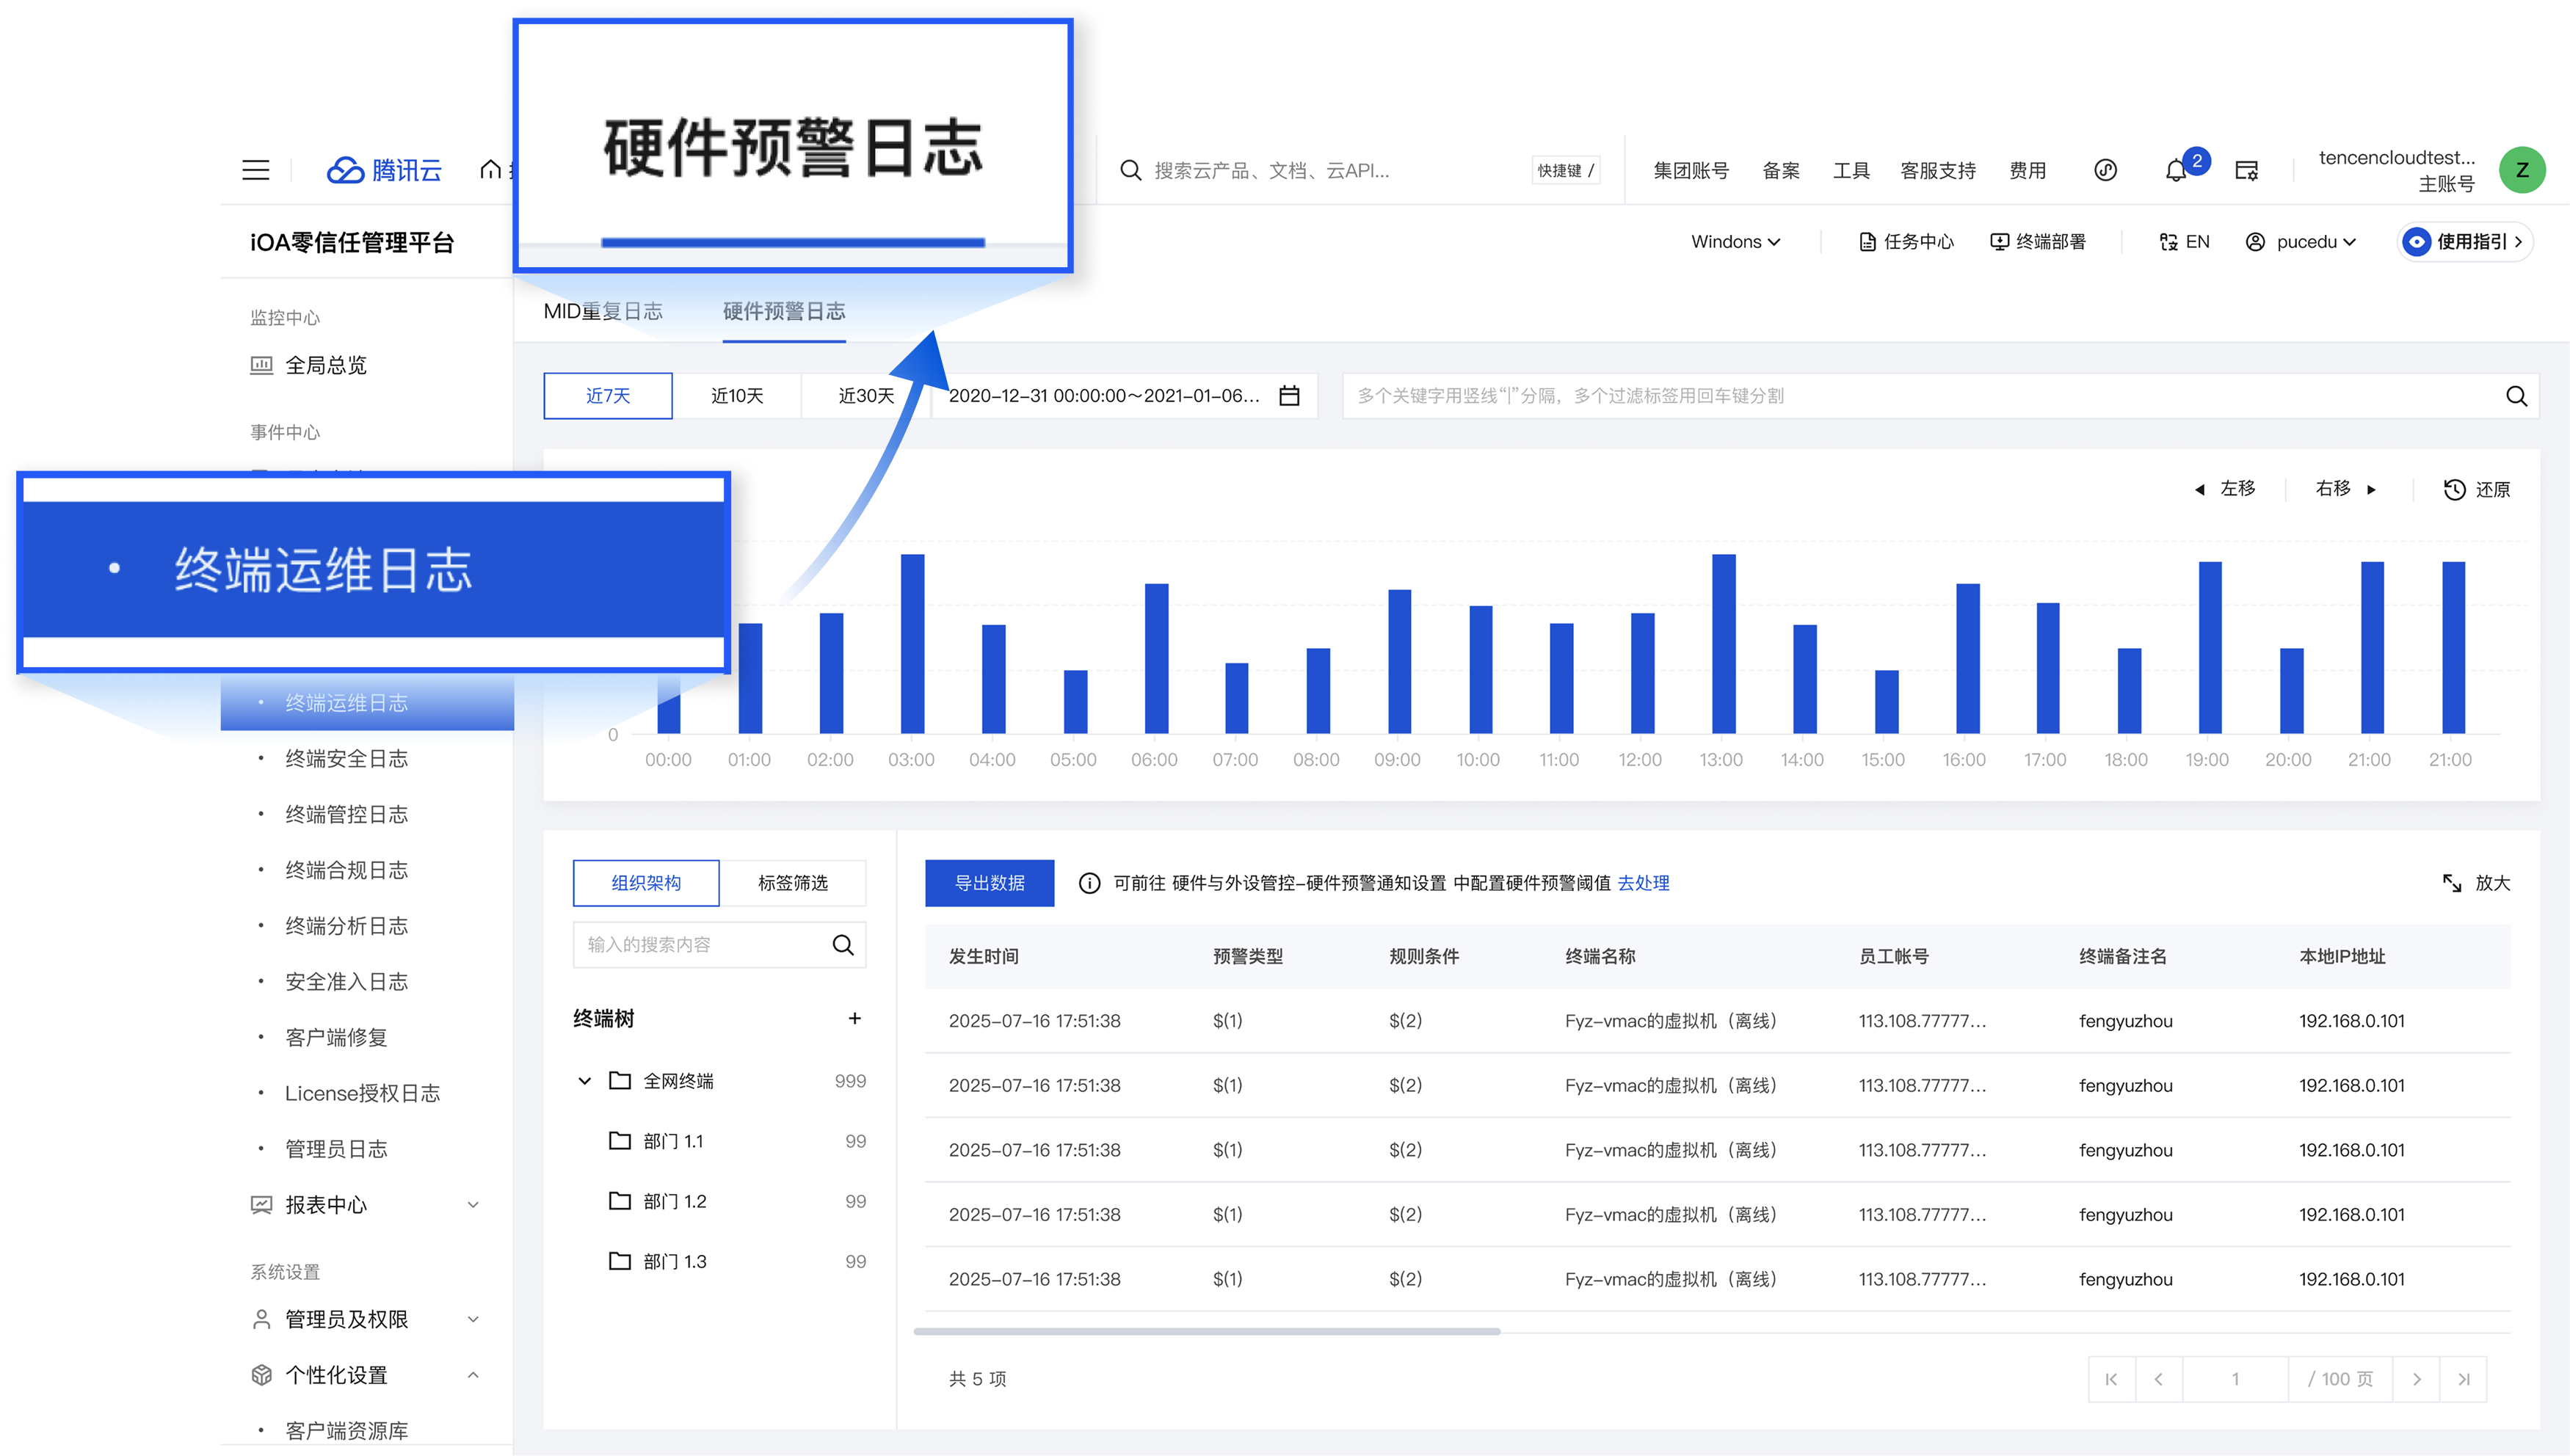2570x1456 pixels.
Task: Click the hamburger menu beside Tencent Cloud logo
Action: [256, 170]
